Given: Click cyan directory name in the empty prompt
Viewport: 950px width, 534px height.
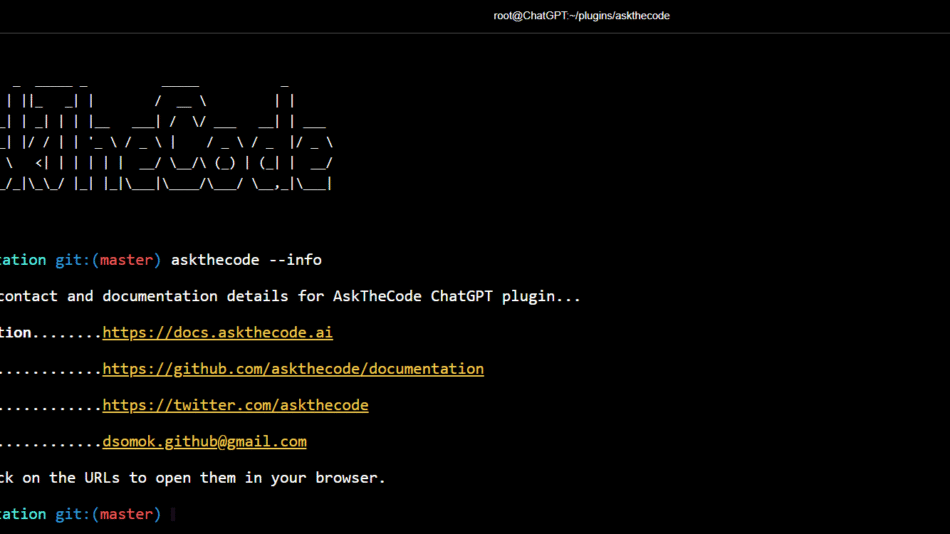Looking at the screenshot, I should click(22, 514).
